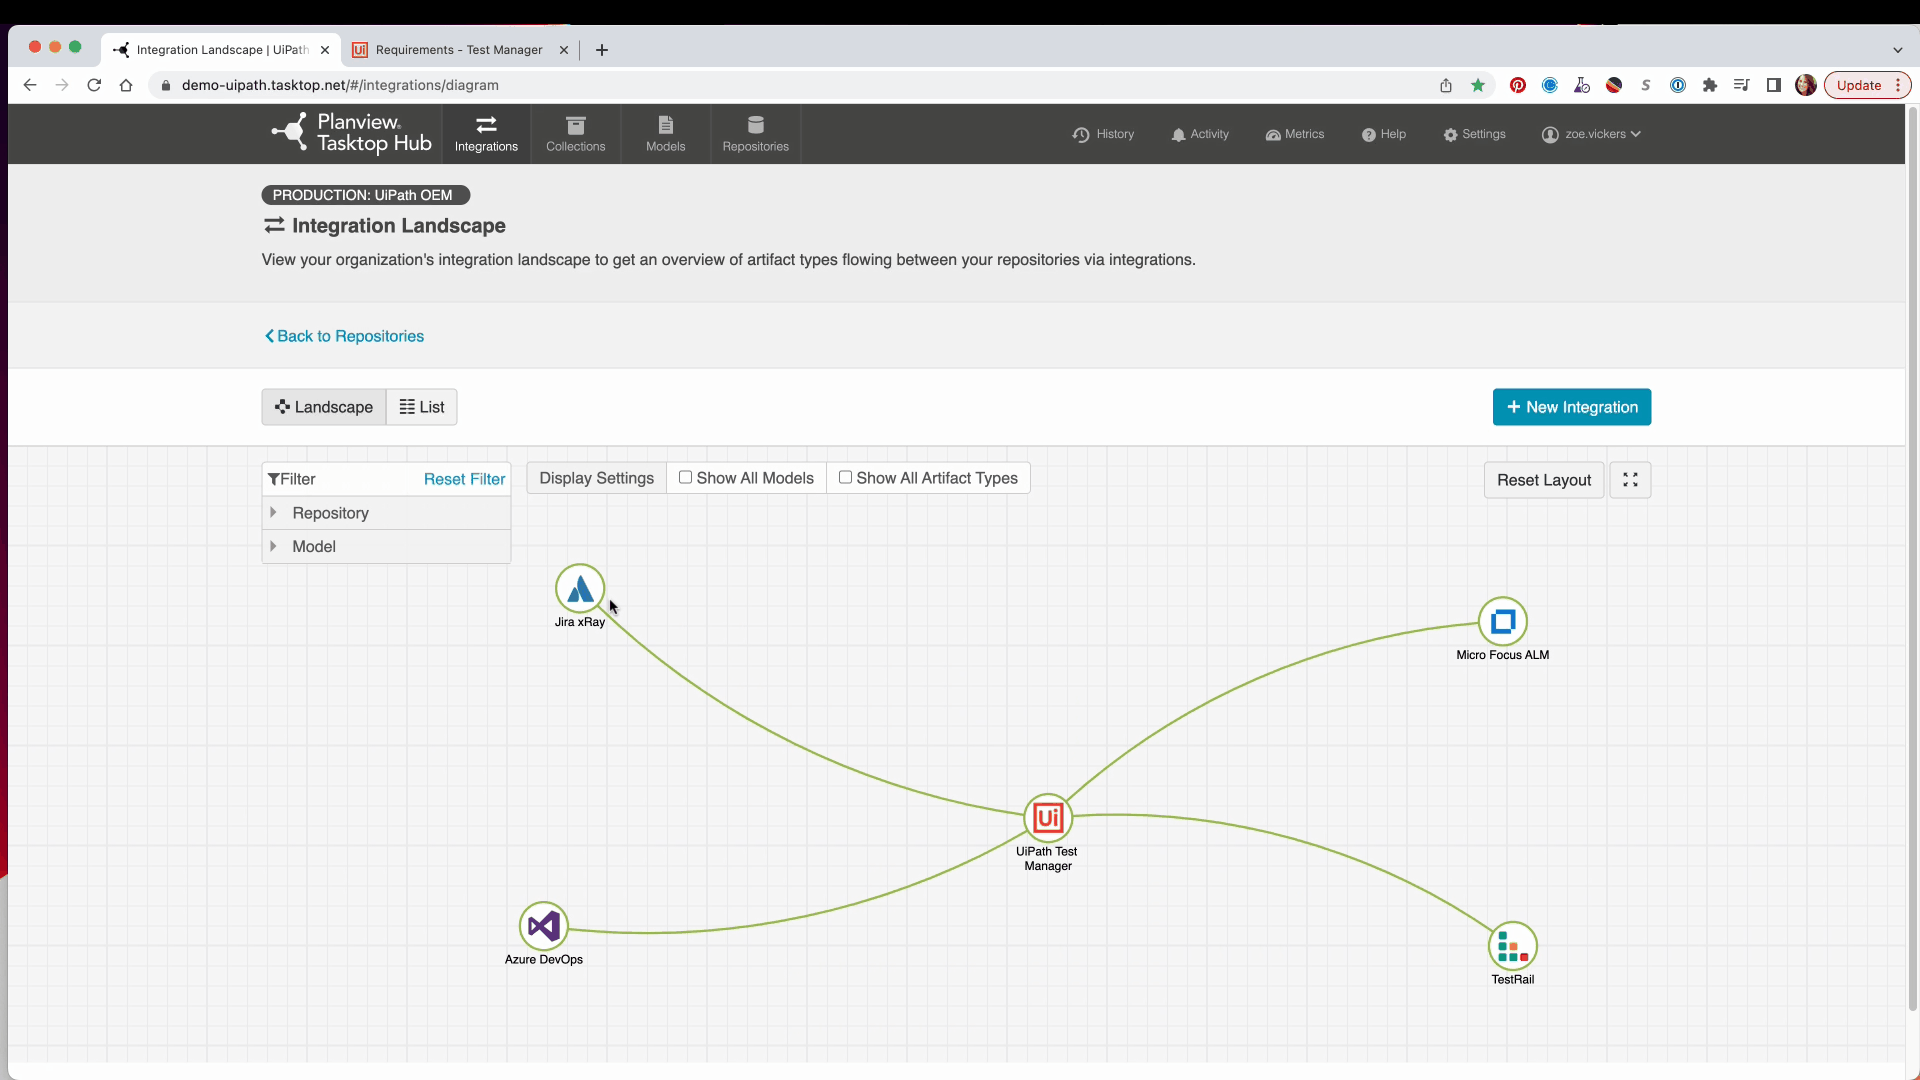
Task: Open Activity in the top bar
Action: [x=1200, y=134]
